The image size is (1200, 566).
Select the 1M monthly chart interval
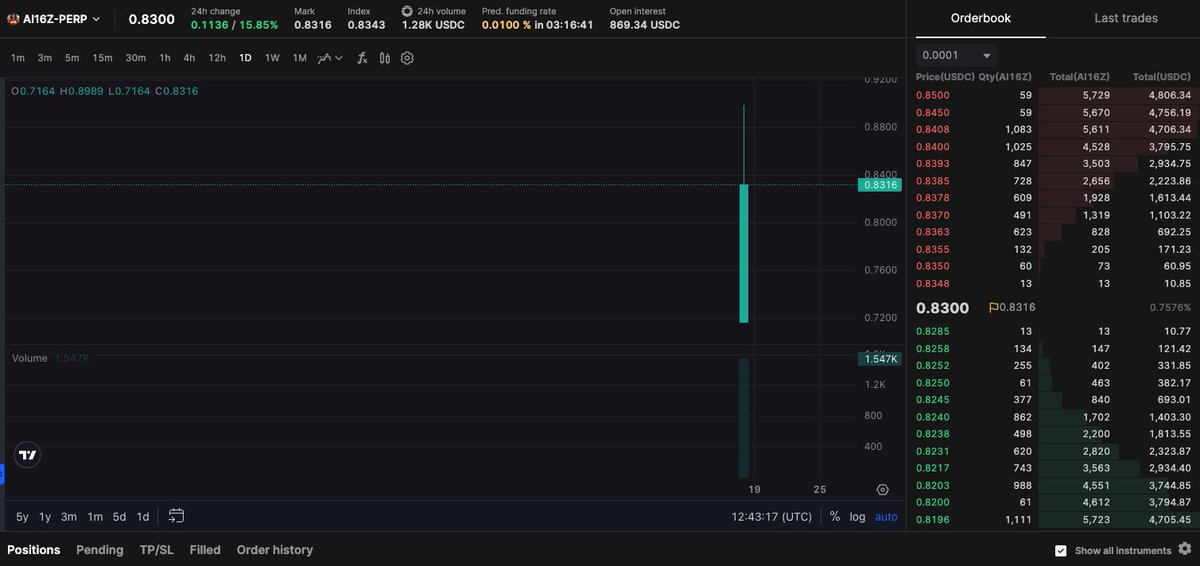pyautogui.click(x=299, y=58)
